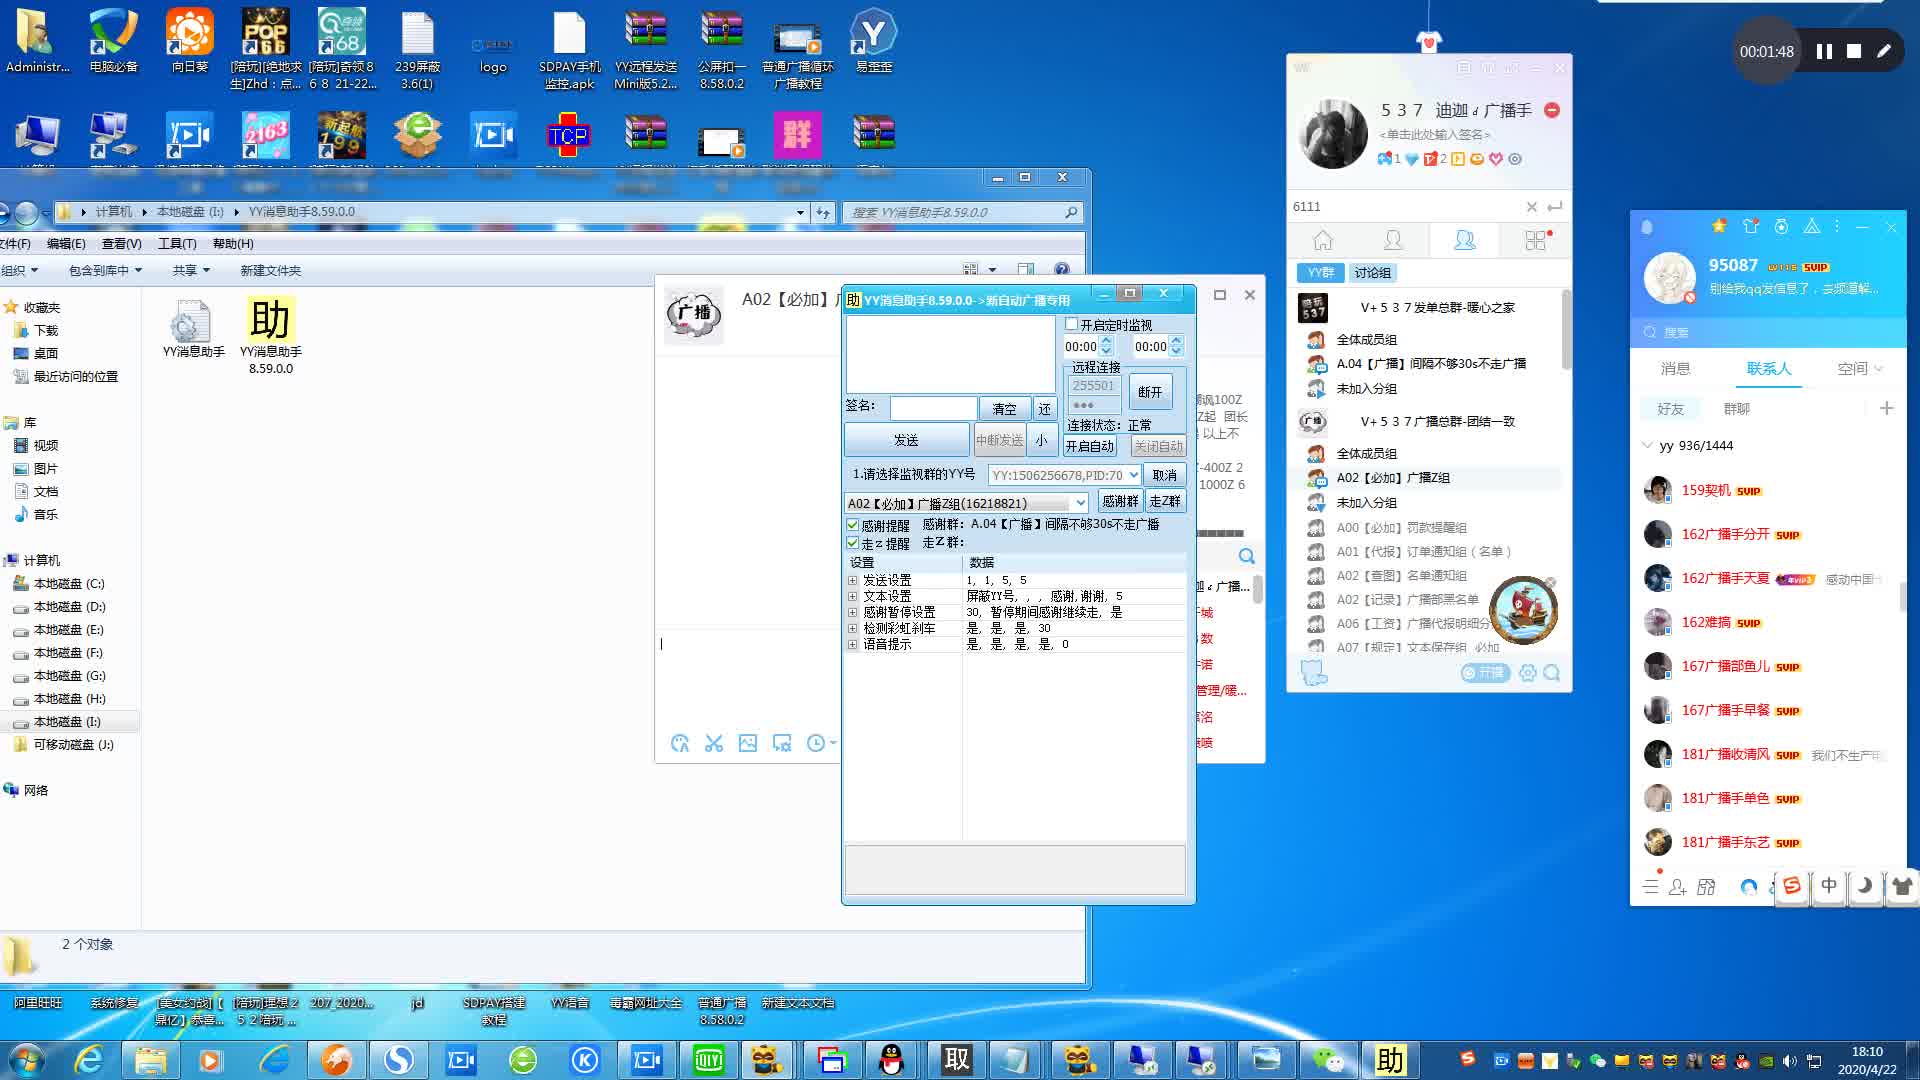Click the scissors screenshot icon in chat window
Image resolution: width=1920 pixels, height=1080 pixels.
point(713,743)
